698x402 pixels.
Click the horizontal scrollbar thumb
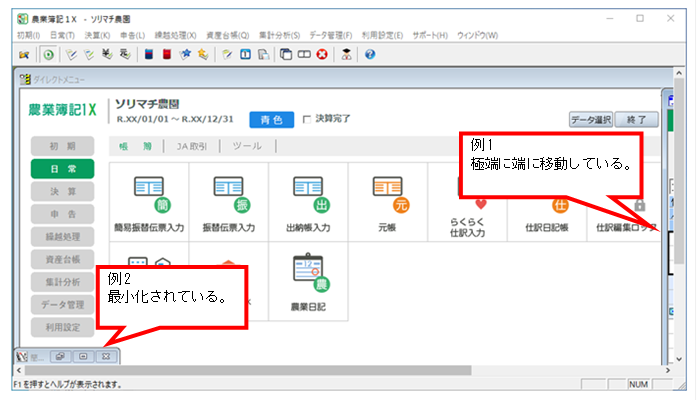pos(248,370)
